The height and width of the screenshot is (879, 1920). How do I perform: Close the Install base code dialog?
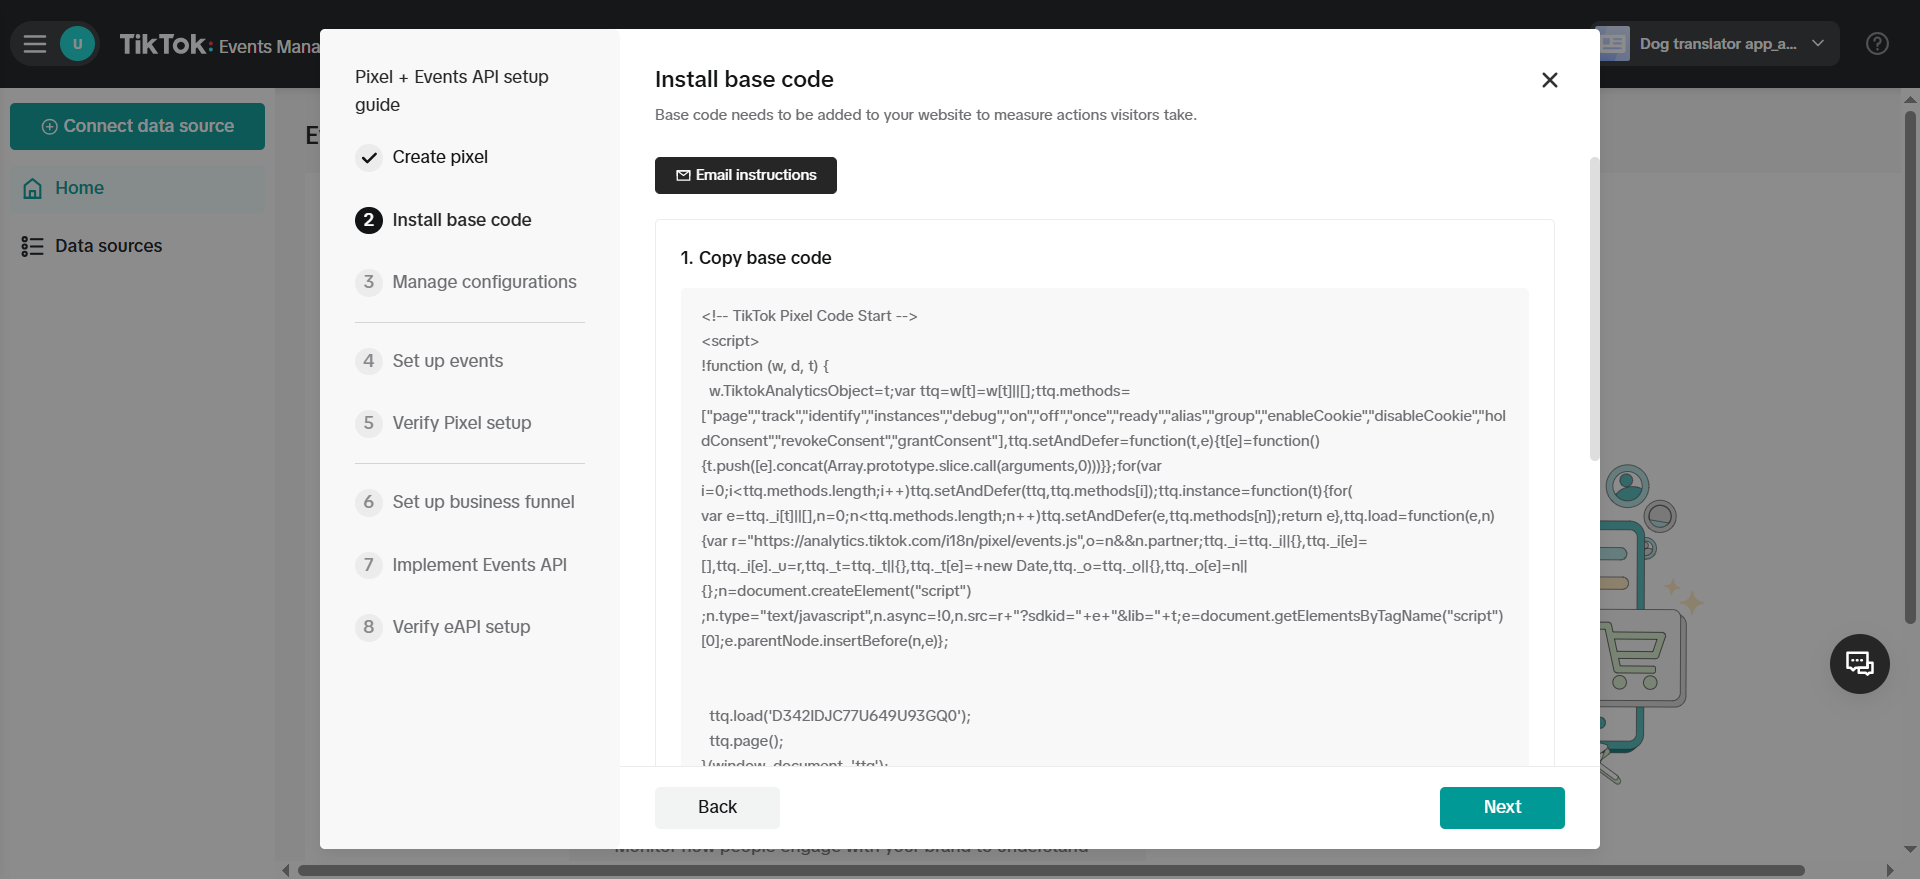point(1550,80)
